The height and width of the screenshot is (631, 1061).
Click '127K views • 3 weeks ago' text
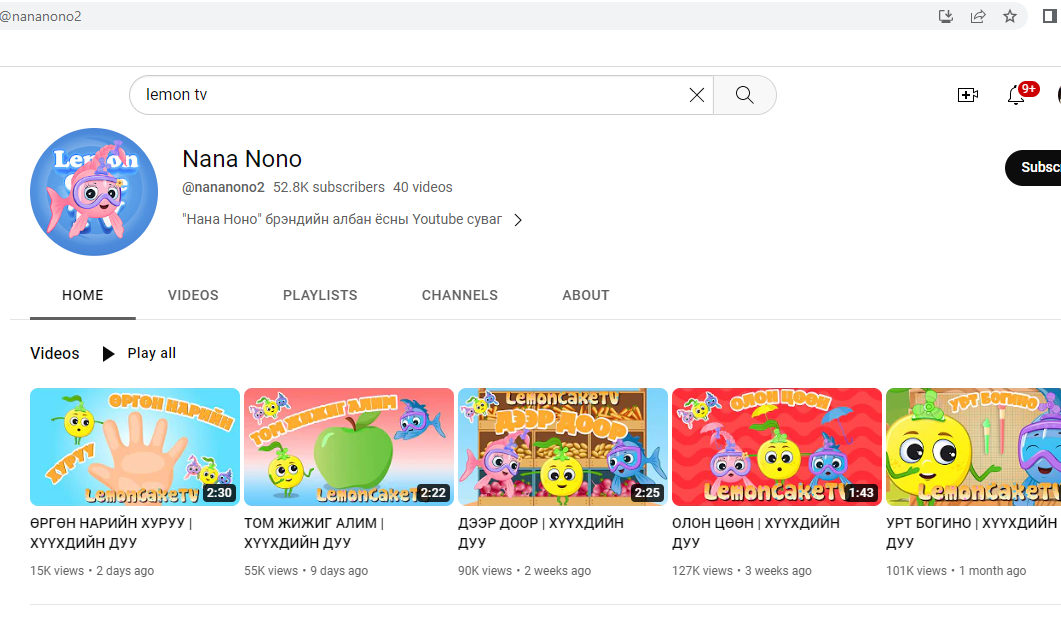pos(742,571)
